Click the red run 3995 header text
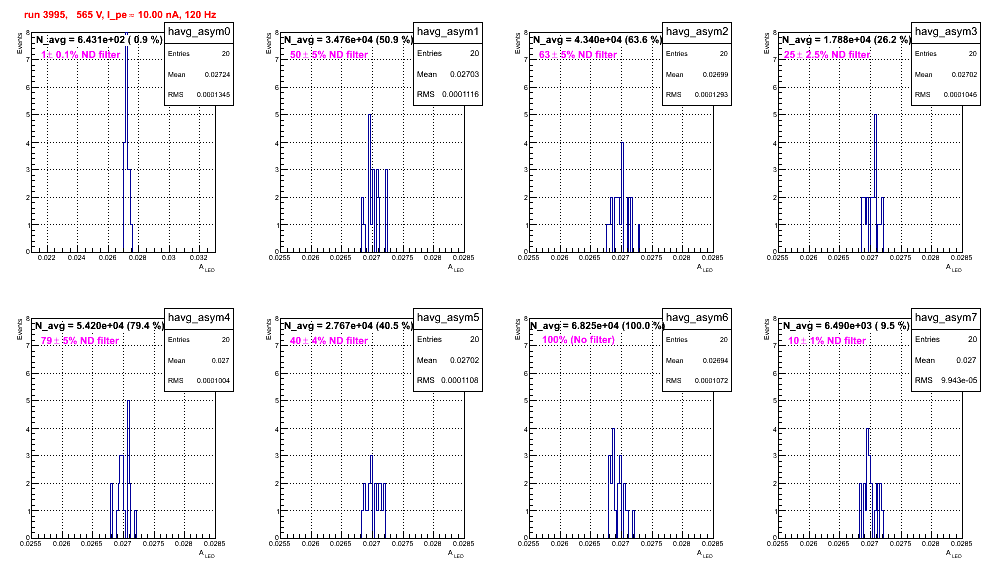 (120, 14)
